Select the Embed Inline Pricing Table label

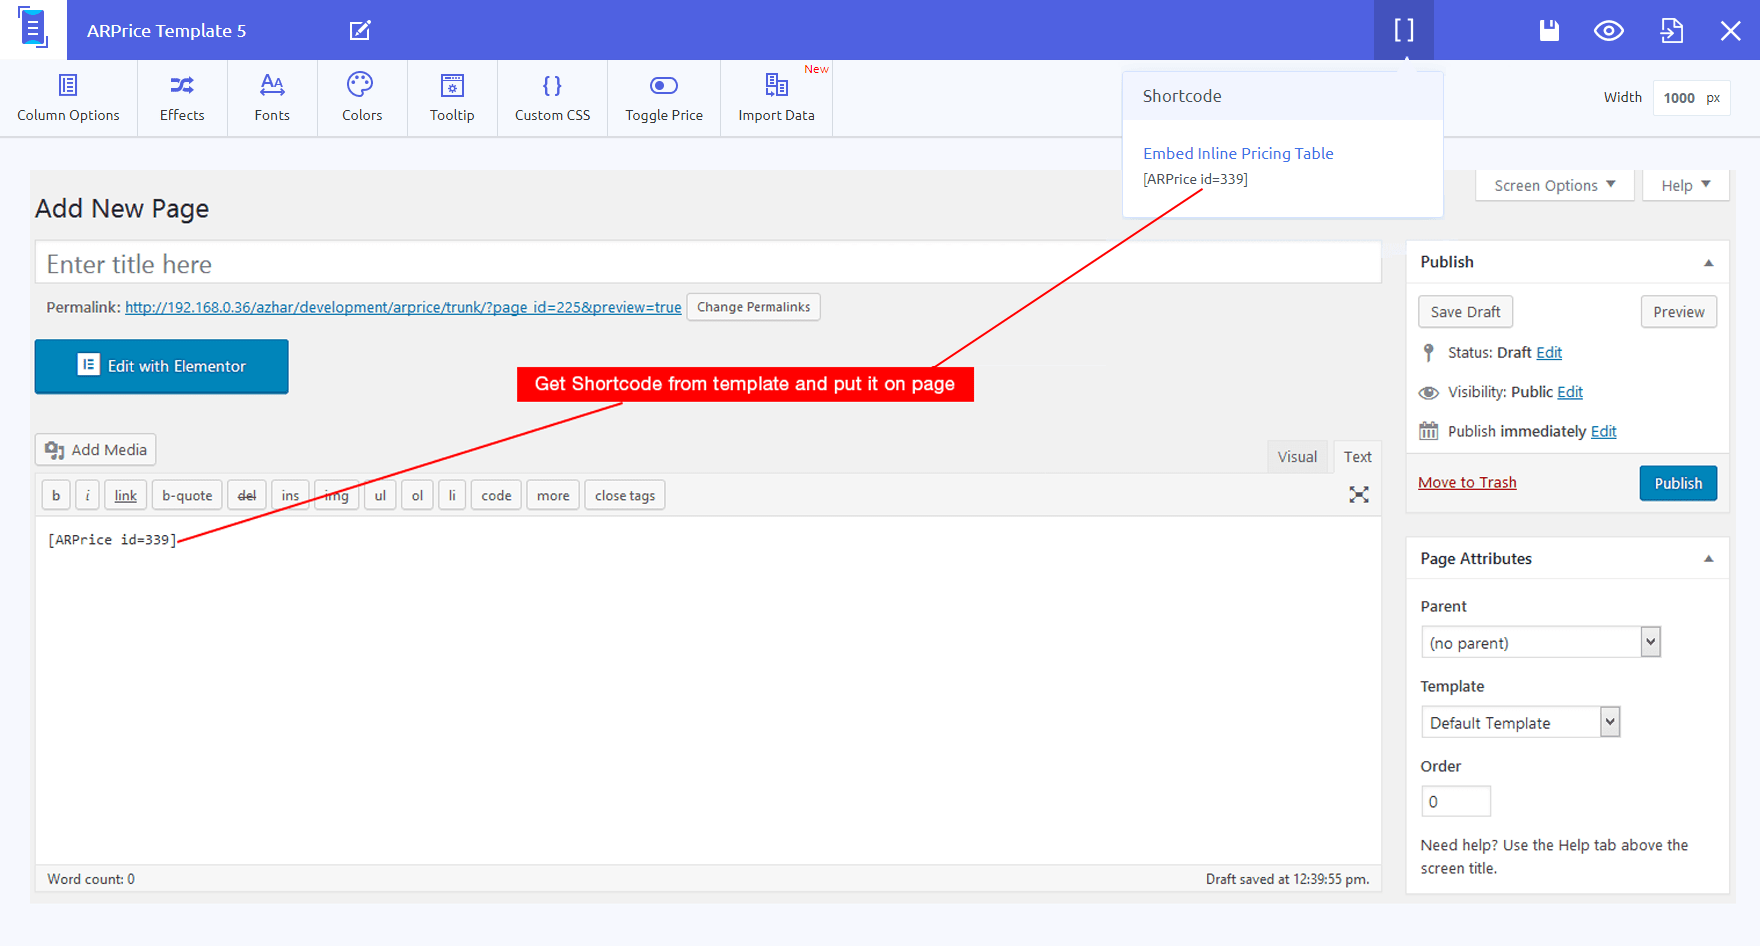tap(1238, 153)
